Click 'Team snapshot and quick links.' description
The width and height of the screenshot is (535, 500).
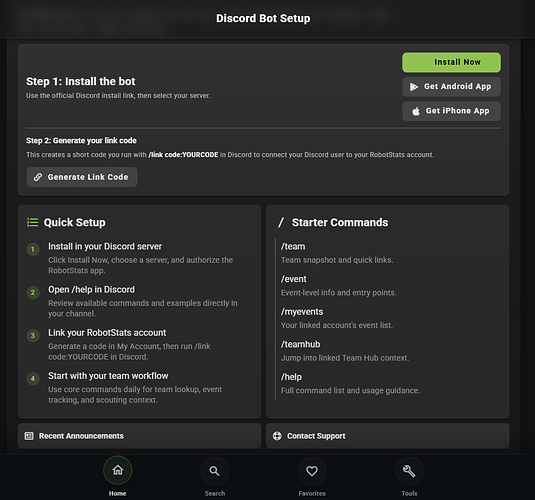pos(337,260)
